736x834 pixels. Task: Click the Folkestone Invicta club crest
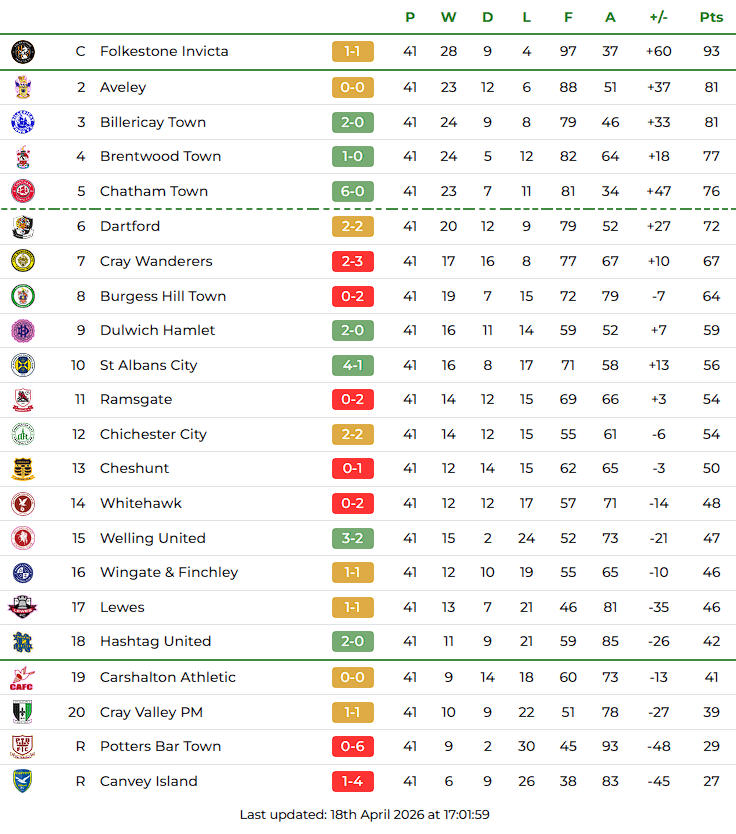[23, 52]
